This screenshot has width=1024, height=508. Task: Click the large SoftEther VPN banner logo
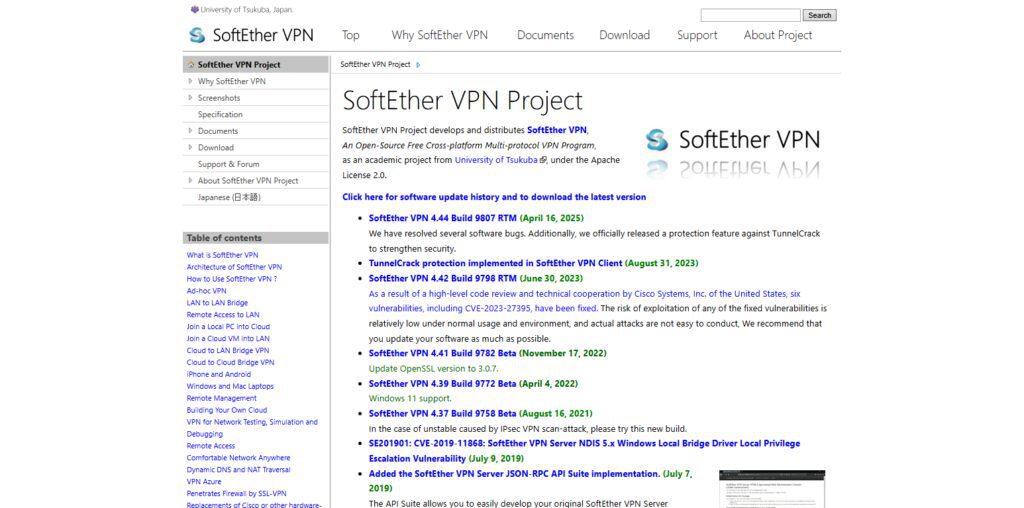pyautogui.click(x=732, y=153)
